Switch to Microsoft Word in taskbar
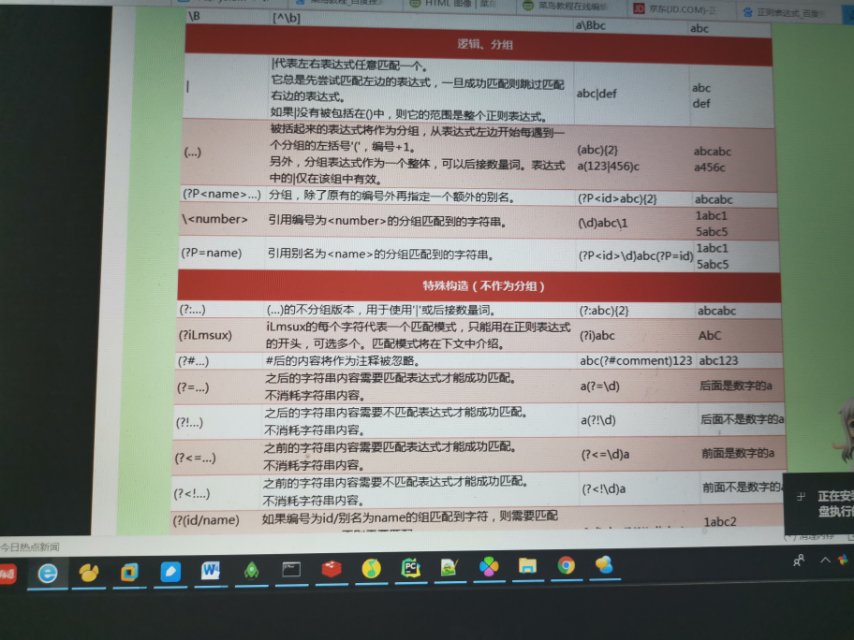 [210, 570]
